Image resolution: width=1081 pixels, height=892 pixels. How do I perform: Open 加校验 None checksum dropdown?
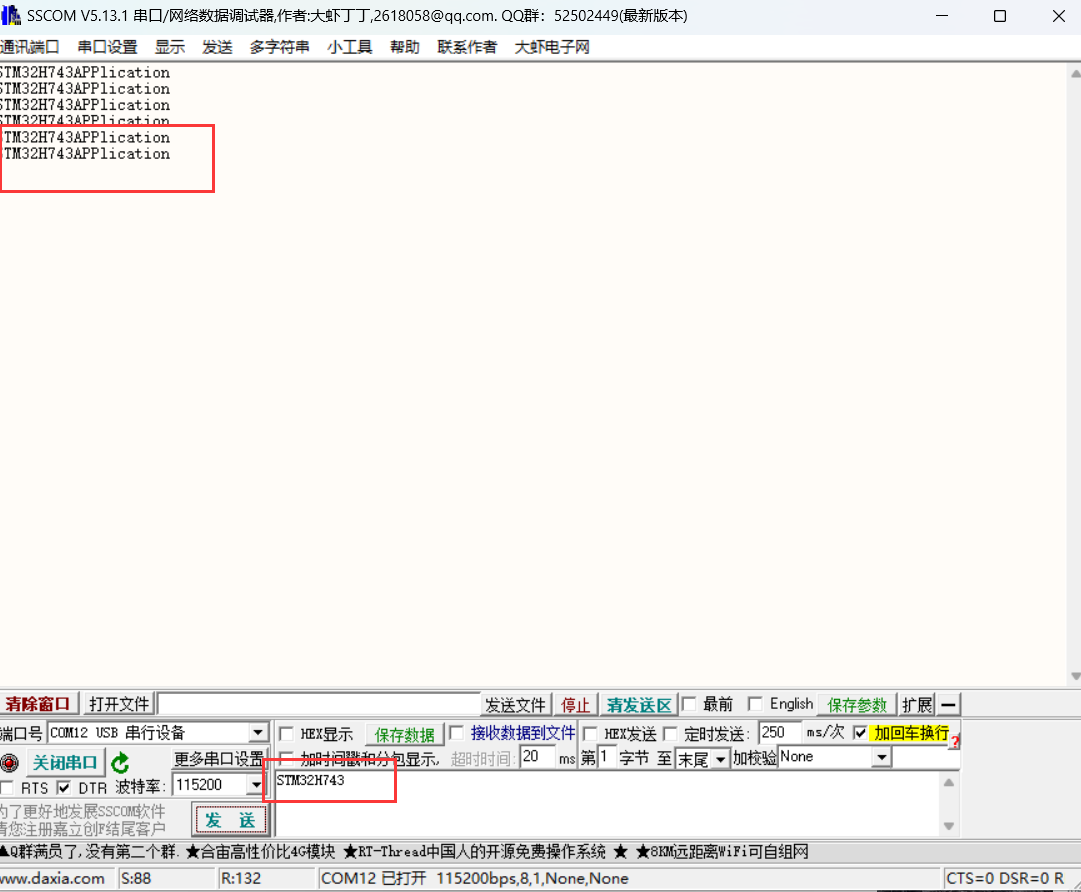[x=882, y=757]
